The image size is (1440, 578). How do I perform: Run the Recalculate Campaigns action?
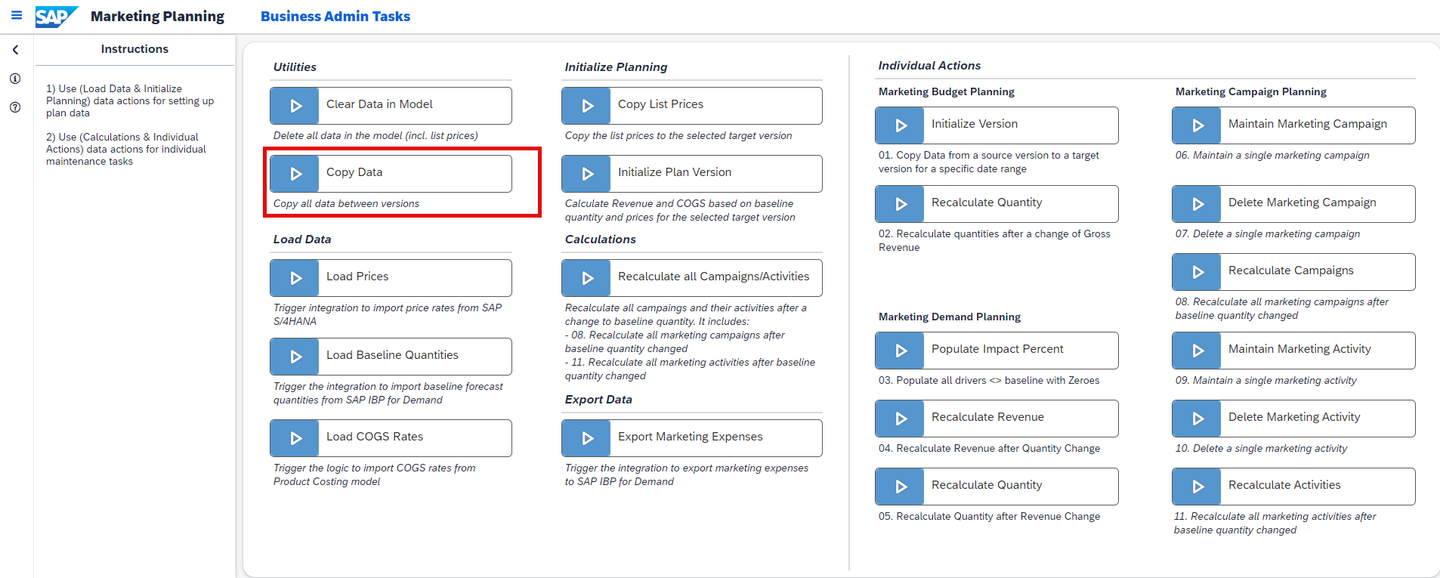click(x=1294, y=271)
